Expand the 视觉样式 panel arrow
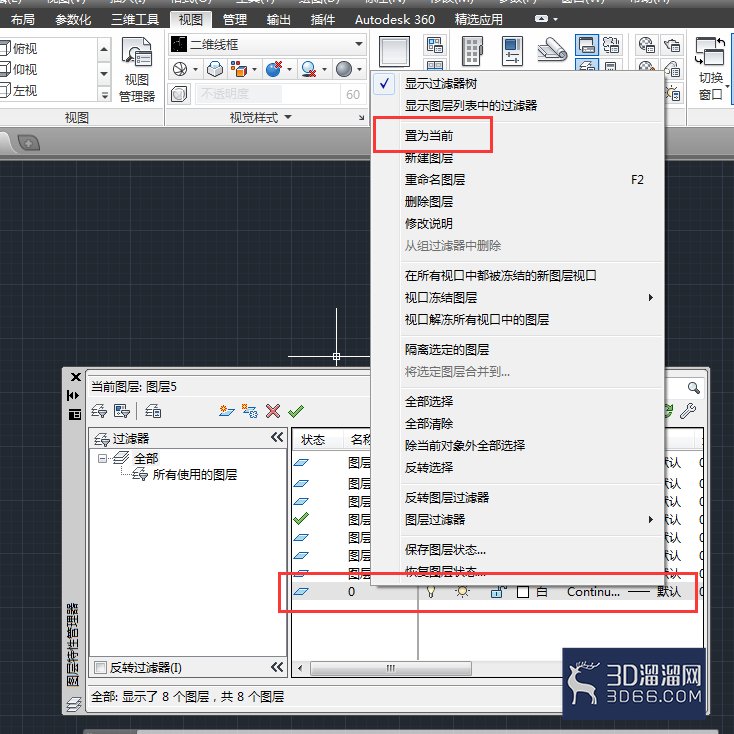 pyautogui.click(x=288, y=117)
